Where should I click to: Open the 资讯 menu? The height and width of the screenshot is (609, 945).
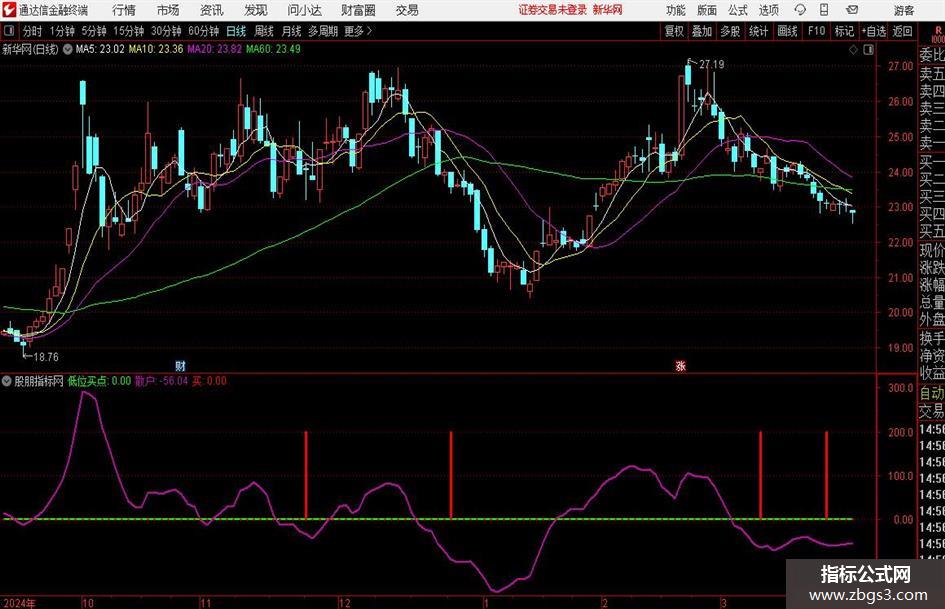(x=212, y=10)
